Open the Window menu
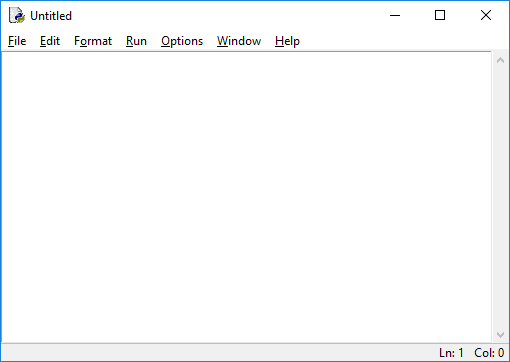Viewport: 510px width, 362px height. click(x=239, y=41)
